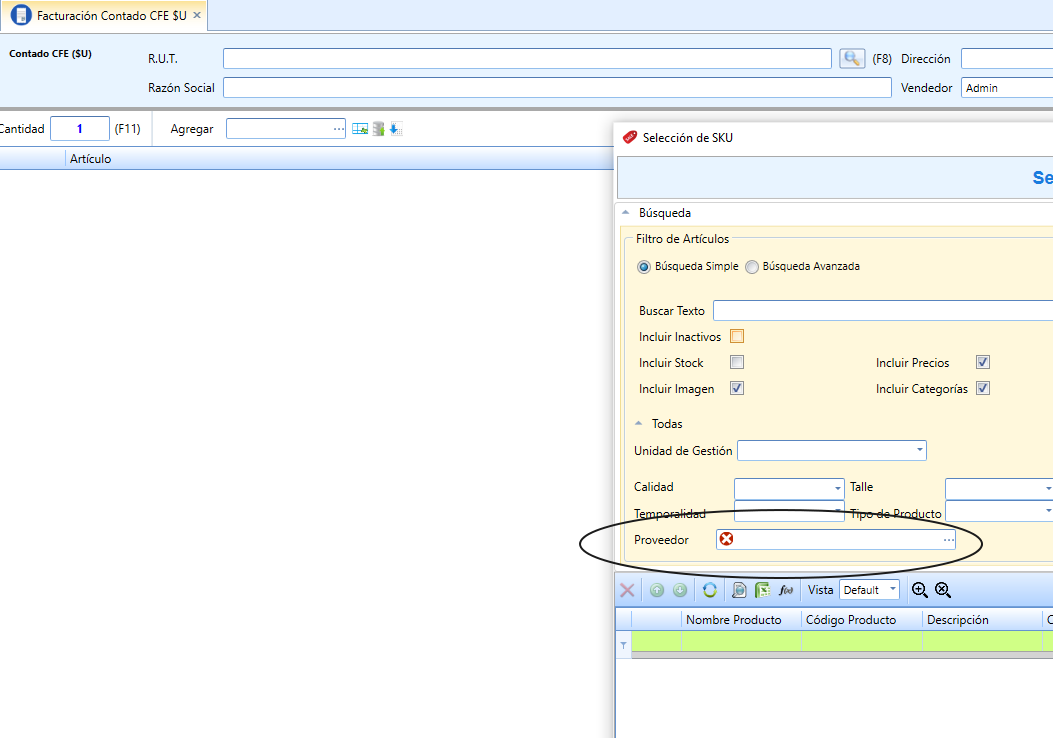Clear Proveedor with the red X icon
Image resolution: width=1053 pixels, height=738 pixels.
(727, 539)
